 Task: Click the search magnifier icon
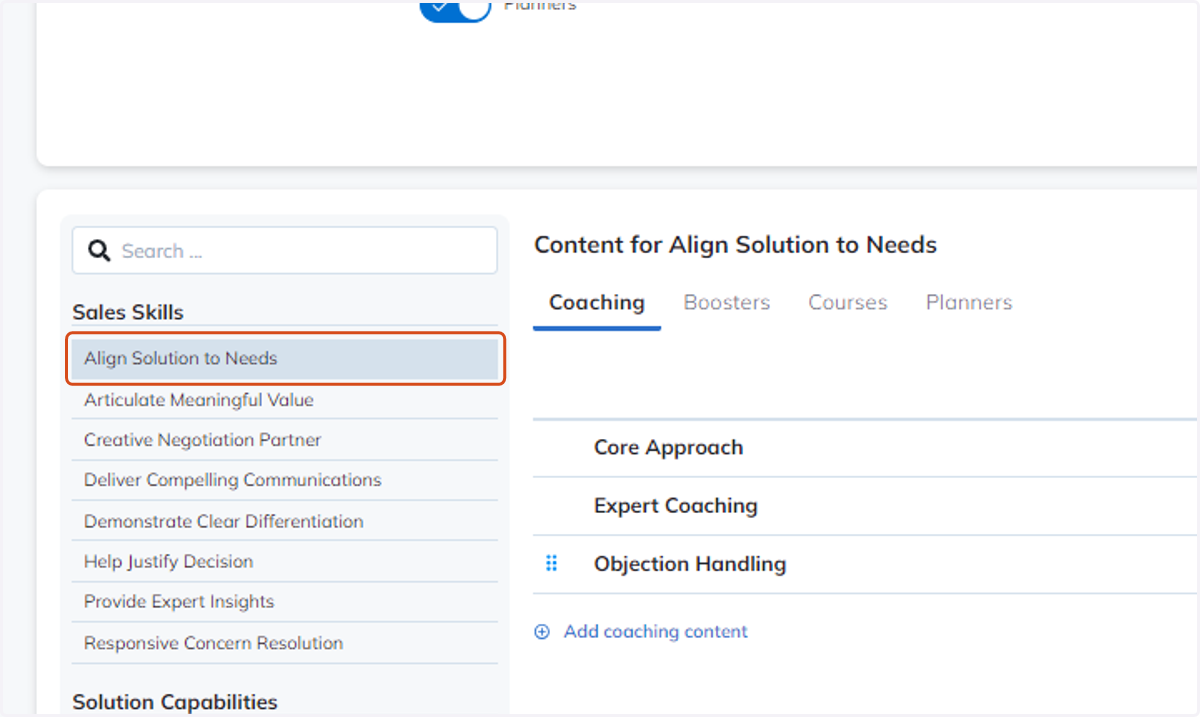tap(99, 251)
